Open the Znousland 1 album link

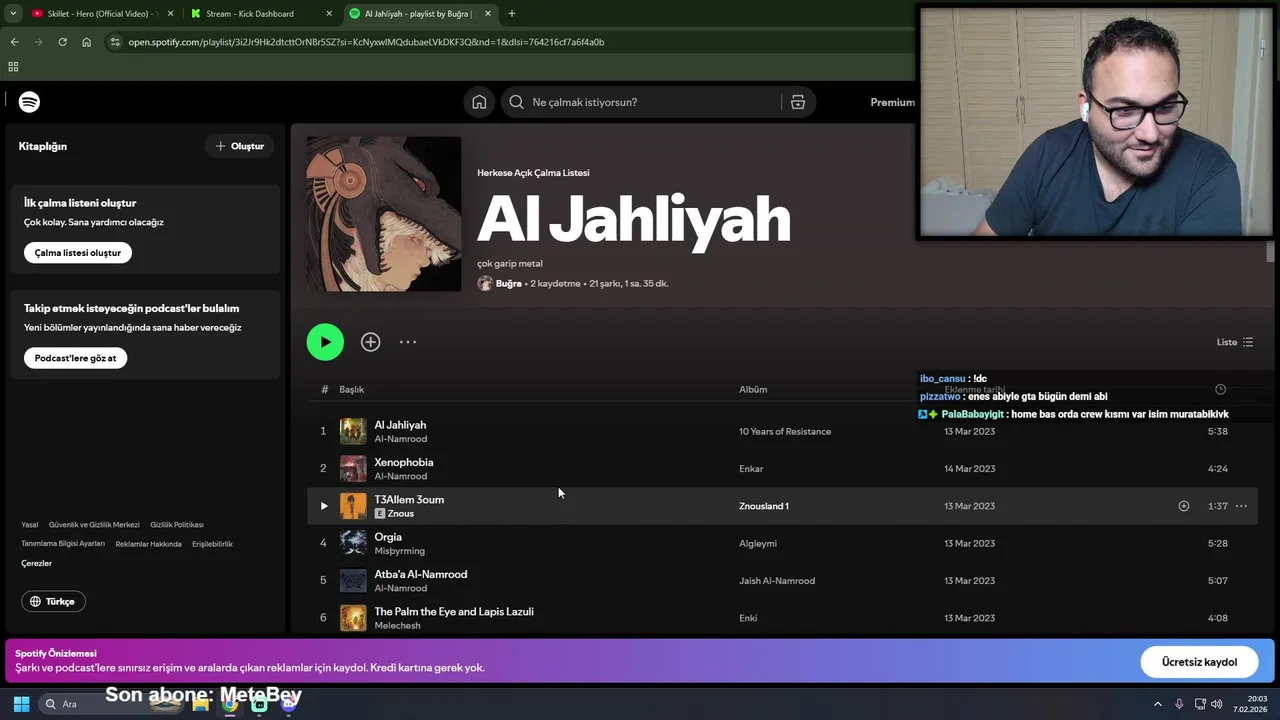click(x=764, y=506)
